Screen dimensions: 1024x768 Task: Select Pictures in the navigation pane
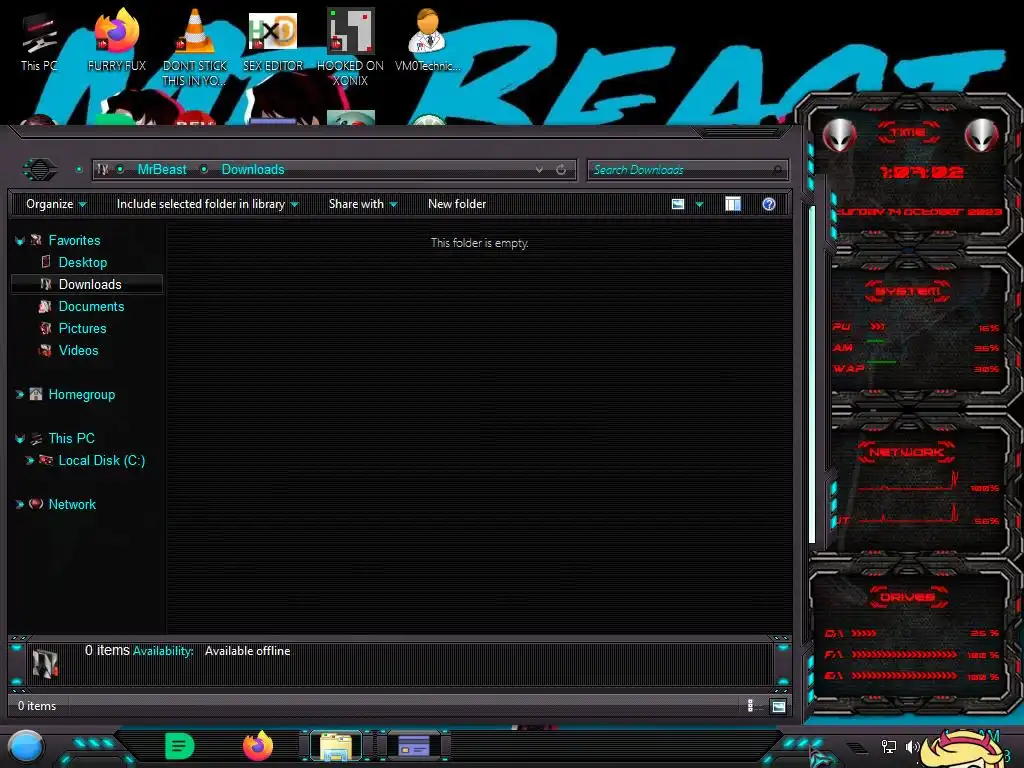pyautogui.click(x=82, y=328)
